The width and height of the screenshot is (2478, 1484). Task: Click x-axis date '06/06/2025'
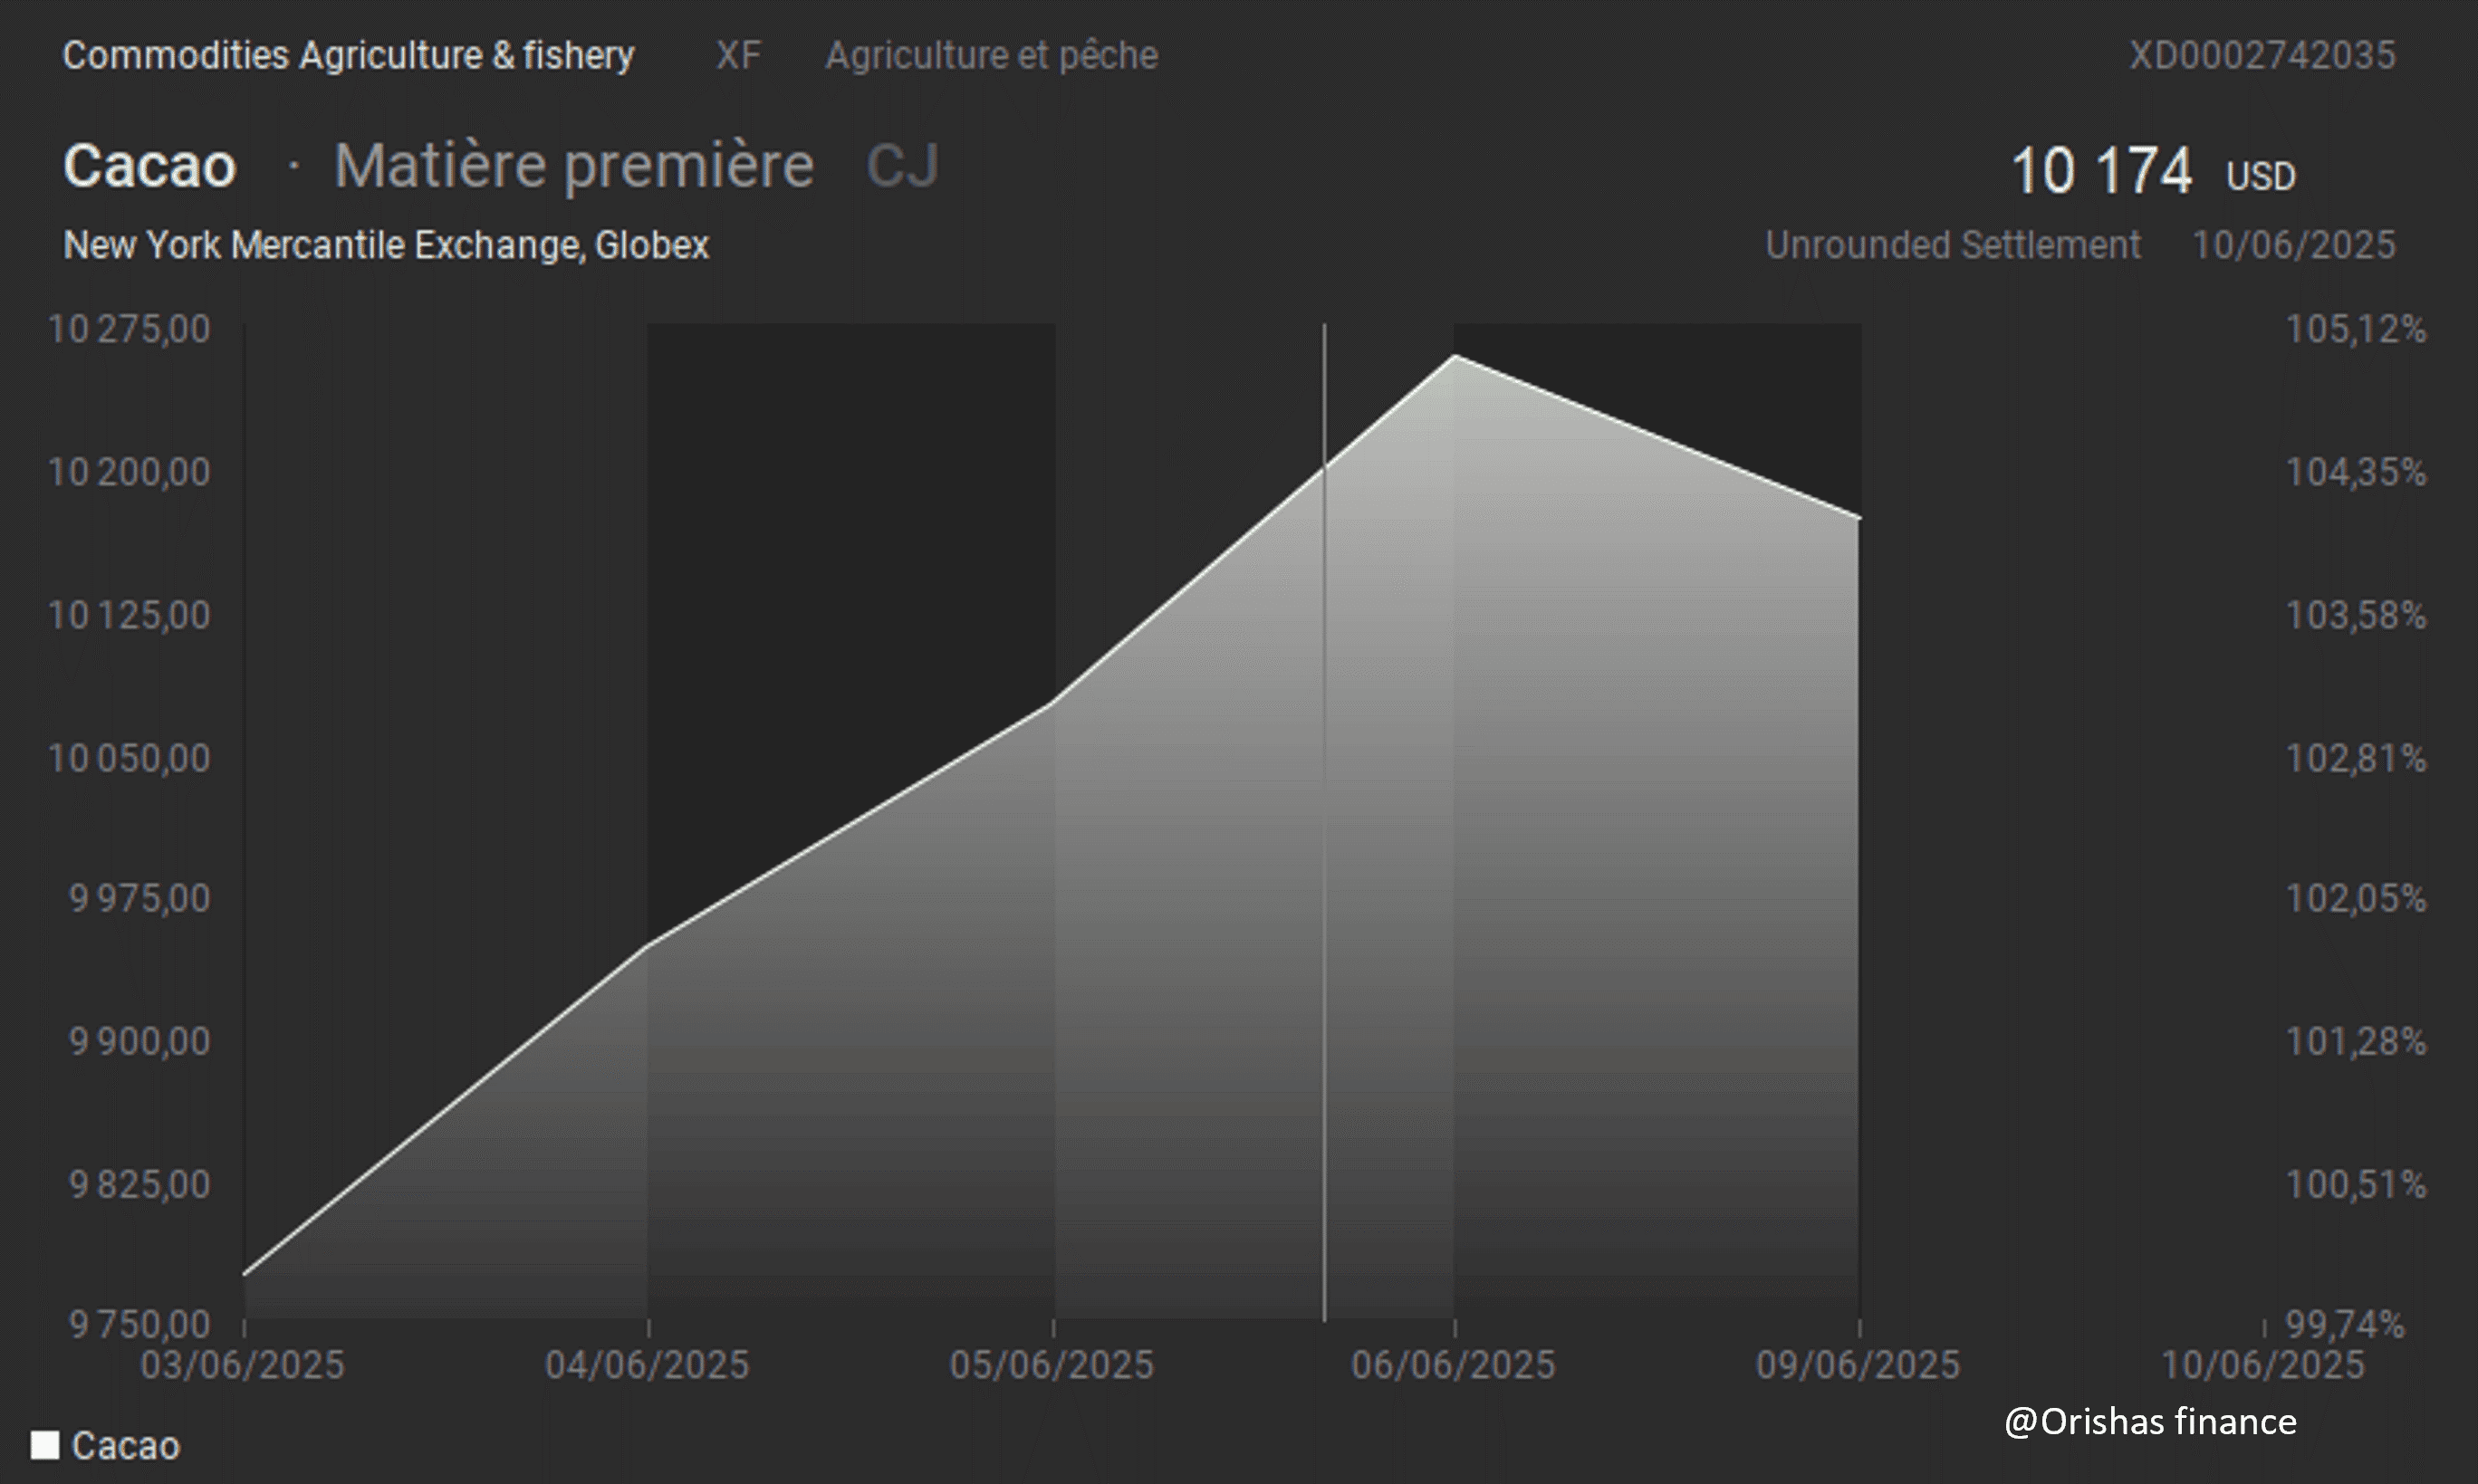[1454, 1365]
